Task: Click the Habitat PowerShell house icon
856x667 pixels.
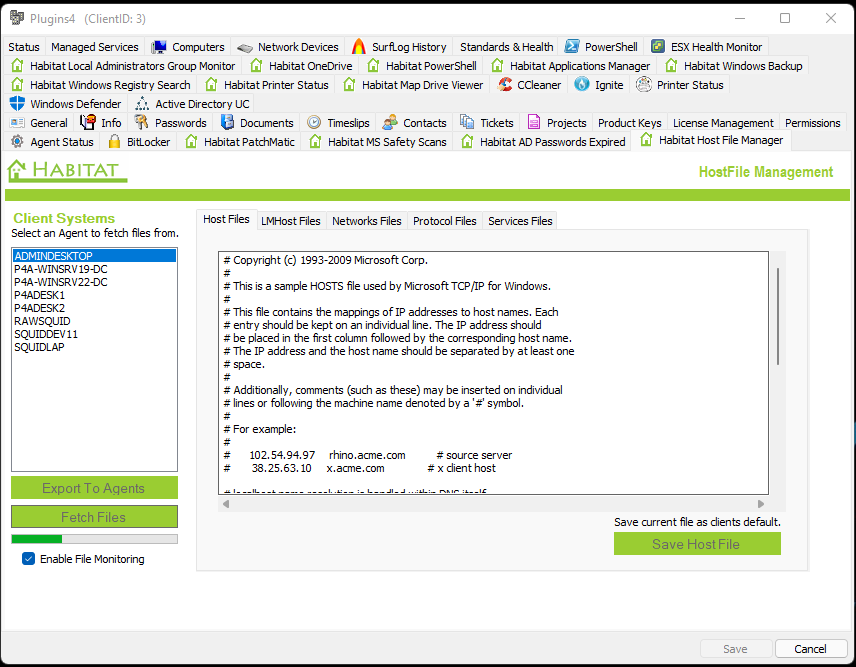Action: click(373, 65)
